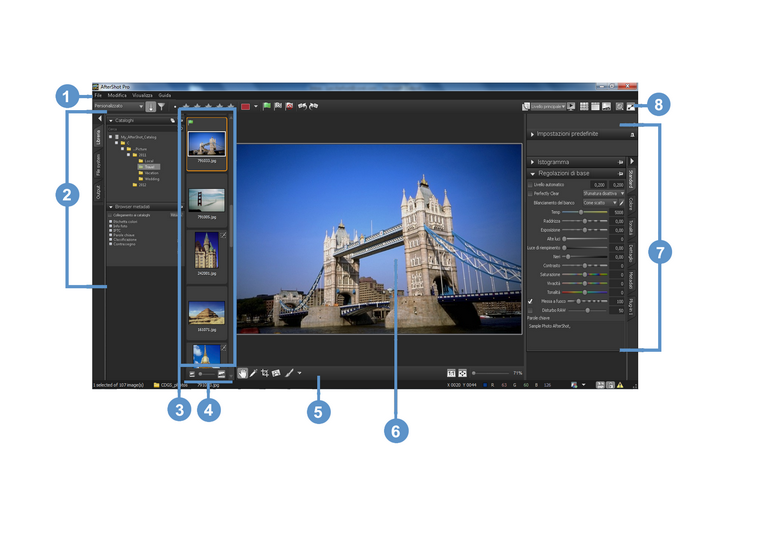This screenshot has height=541, width=764.
Task: Uncheck the Messa a fuoco checkbox
Action: (530, 301)
